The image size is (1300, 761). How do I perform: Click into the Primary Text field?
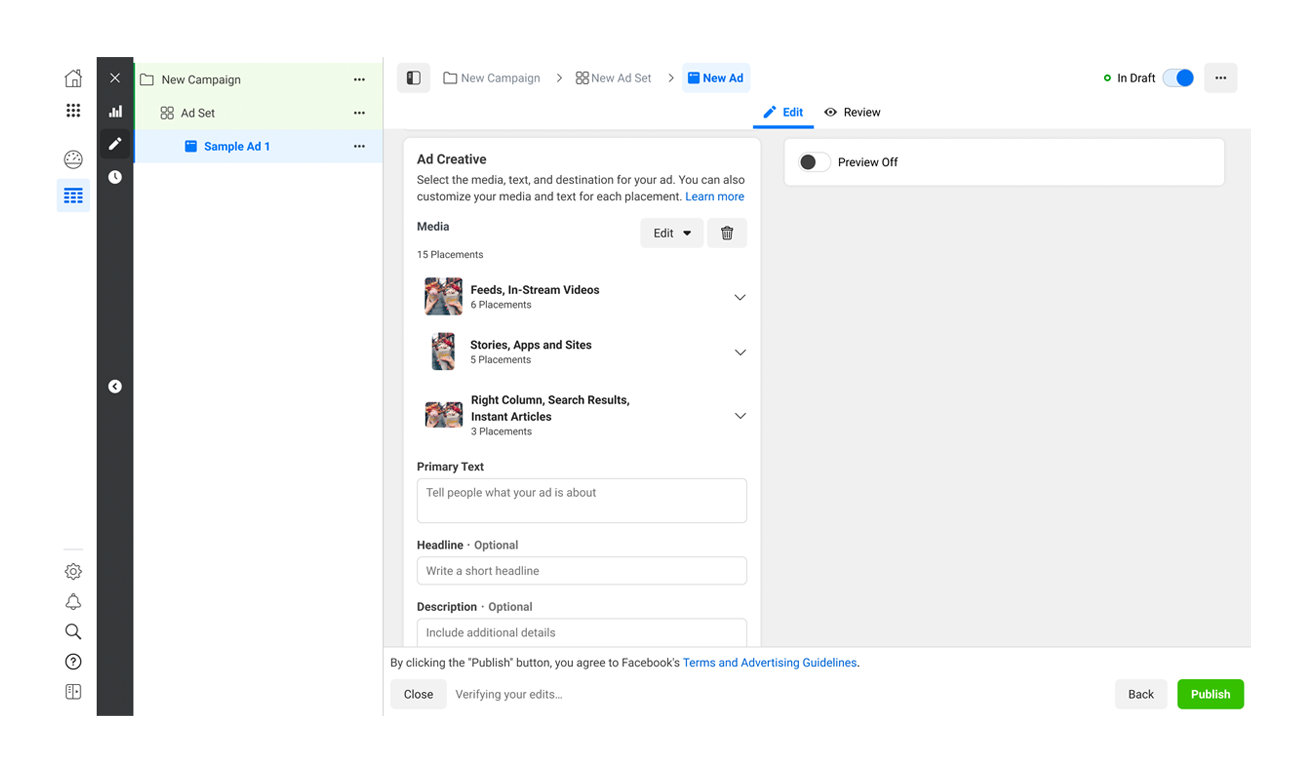click(x=581, y=500)
